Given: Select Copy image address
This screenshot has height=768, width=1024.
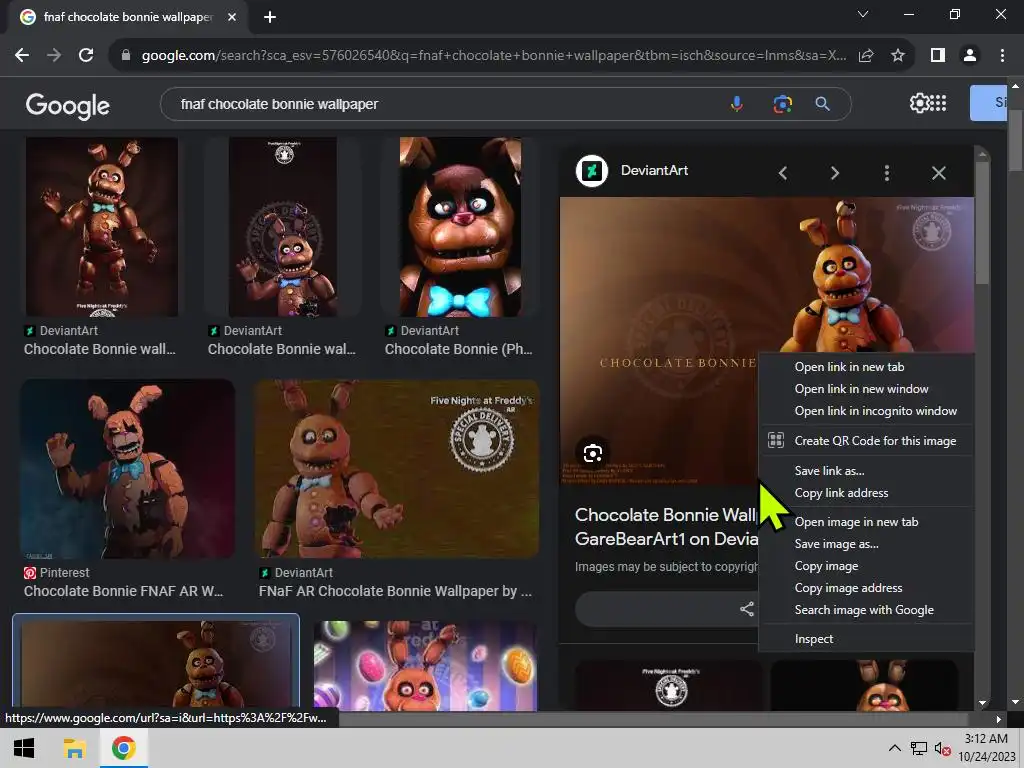Looking at the screenshot, I should pos(848,588).
